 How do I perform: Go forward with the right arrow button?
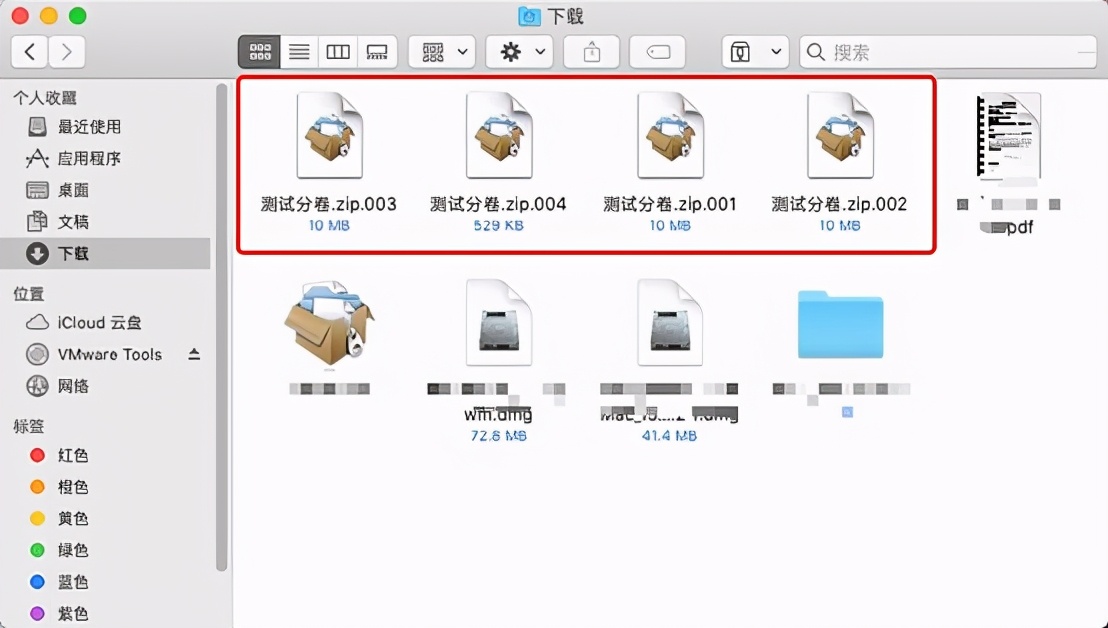pyautogui.click(x=67, y=52)
